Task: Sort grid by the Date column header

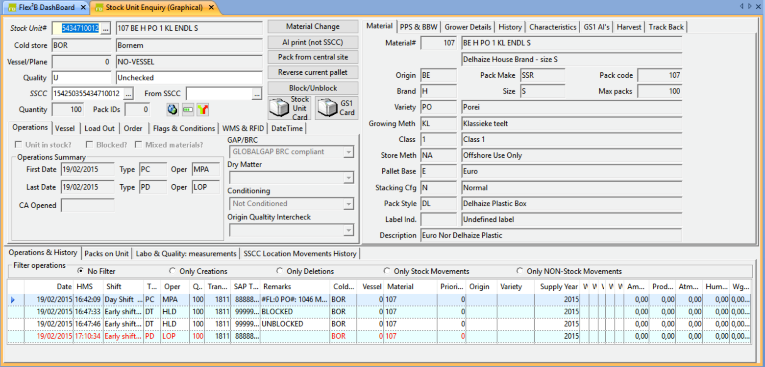Action: click(x=49, y=287)
